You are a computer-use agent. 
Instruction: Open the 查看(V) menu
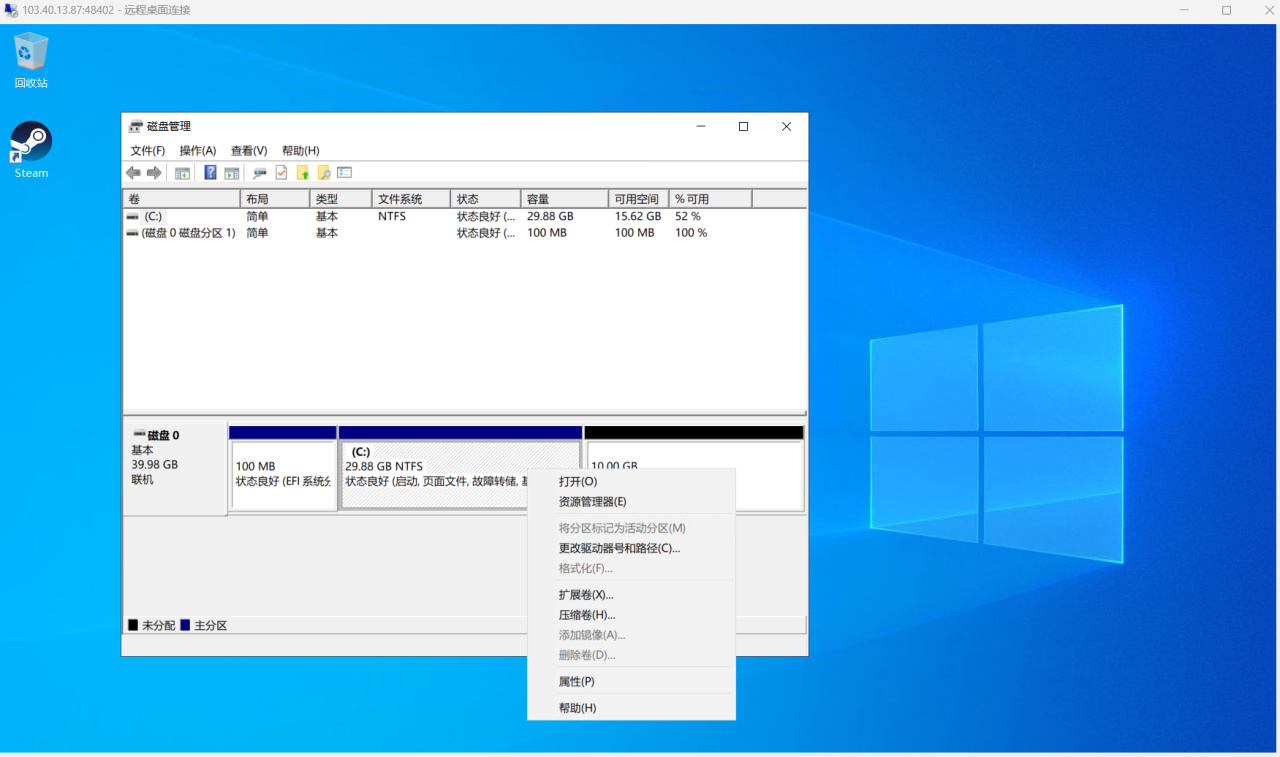(x=248, y=151)
